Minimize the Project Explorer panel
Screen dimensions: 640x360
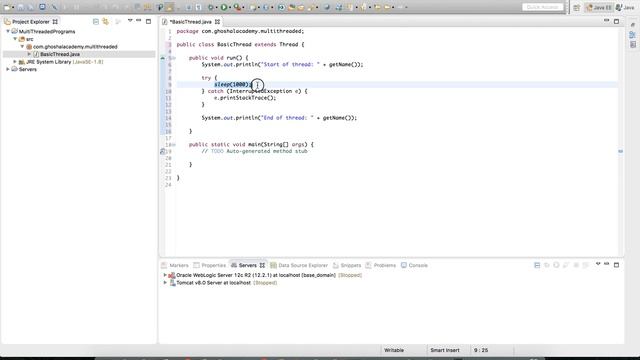(x=139, y=20)
